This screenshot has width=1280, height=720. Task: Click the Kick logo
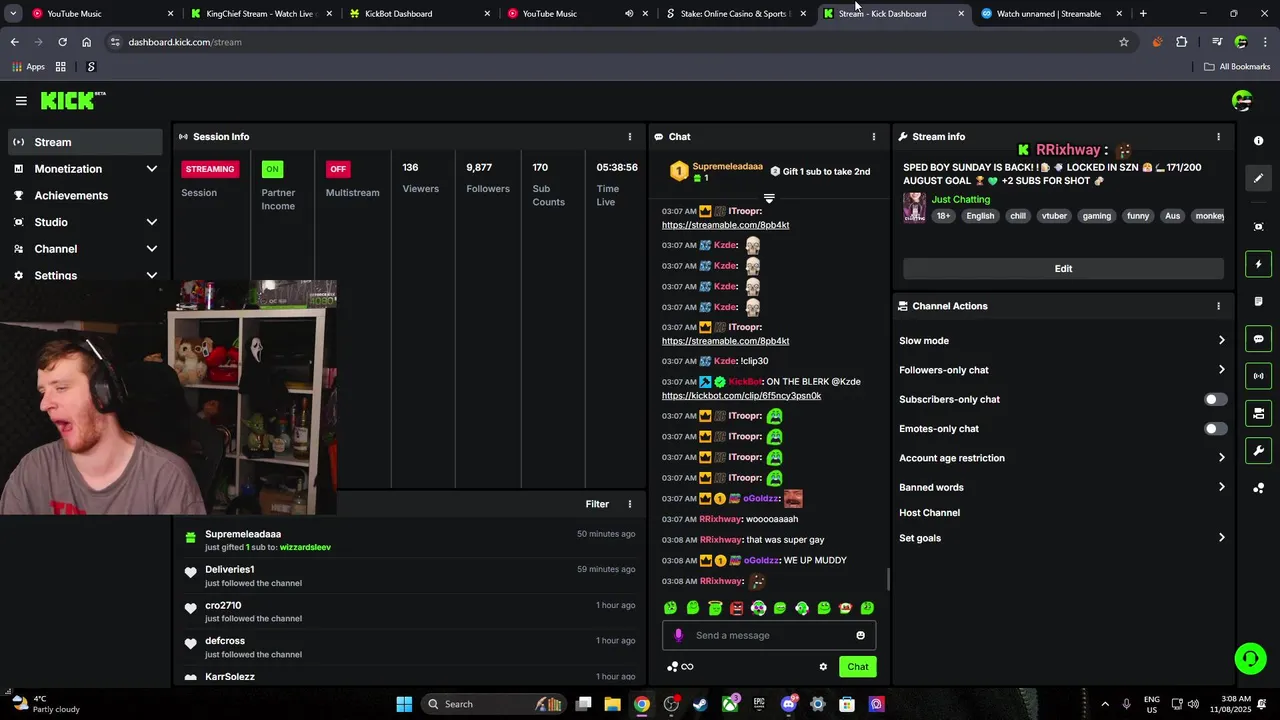(x=73, y=101)
